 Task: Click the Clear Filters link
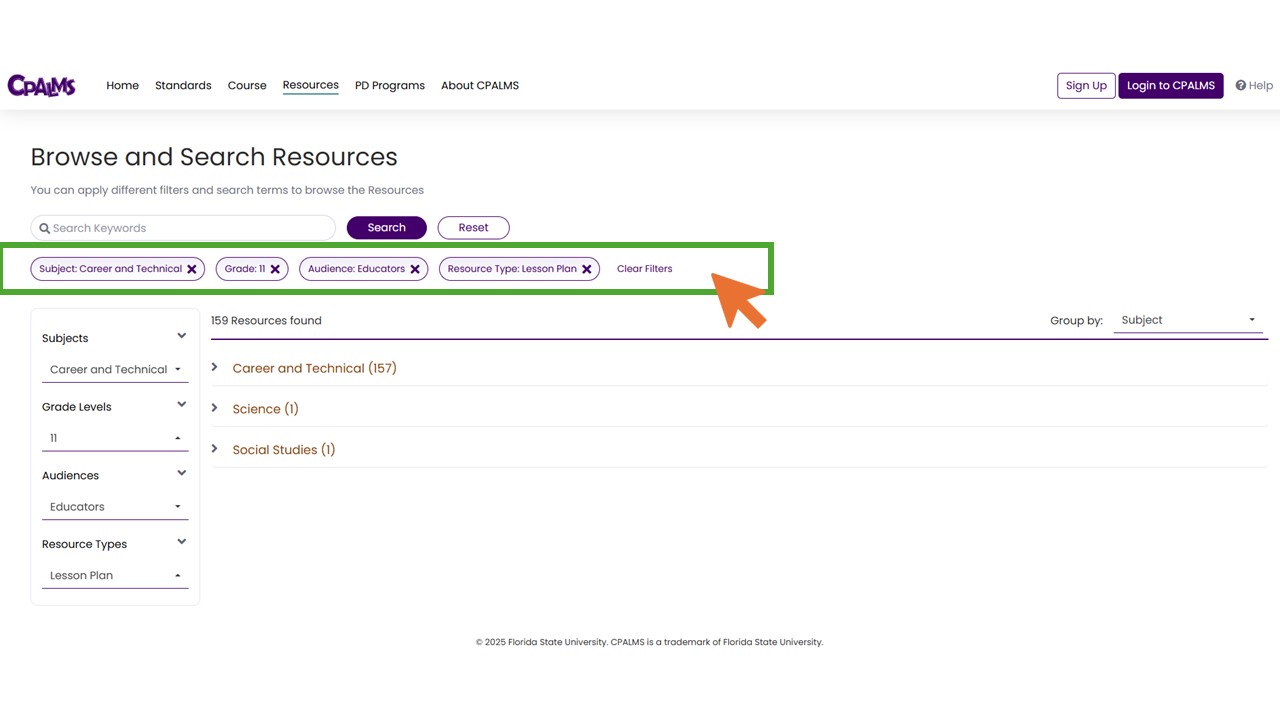pyautogui.click(x=644, y=268)
